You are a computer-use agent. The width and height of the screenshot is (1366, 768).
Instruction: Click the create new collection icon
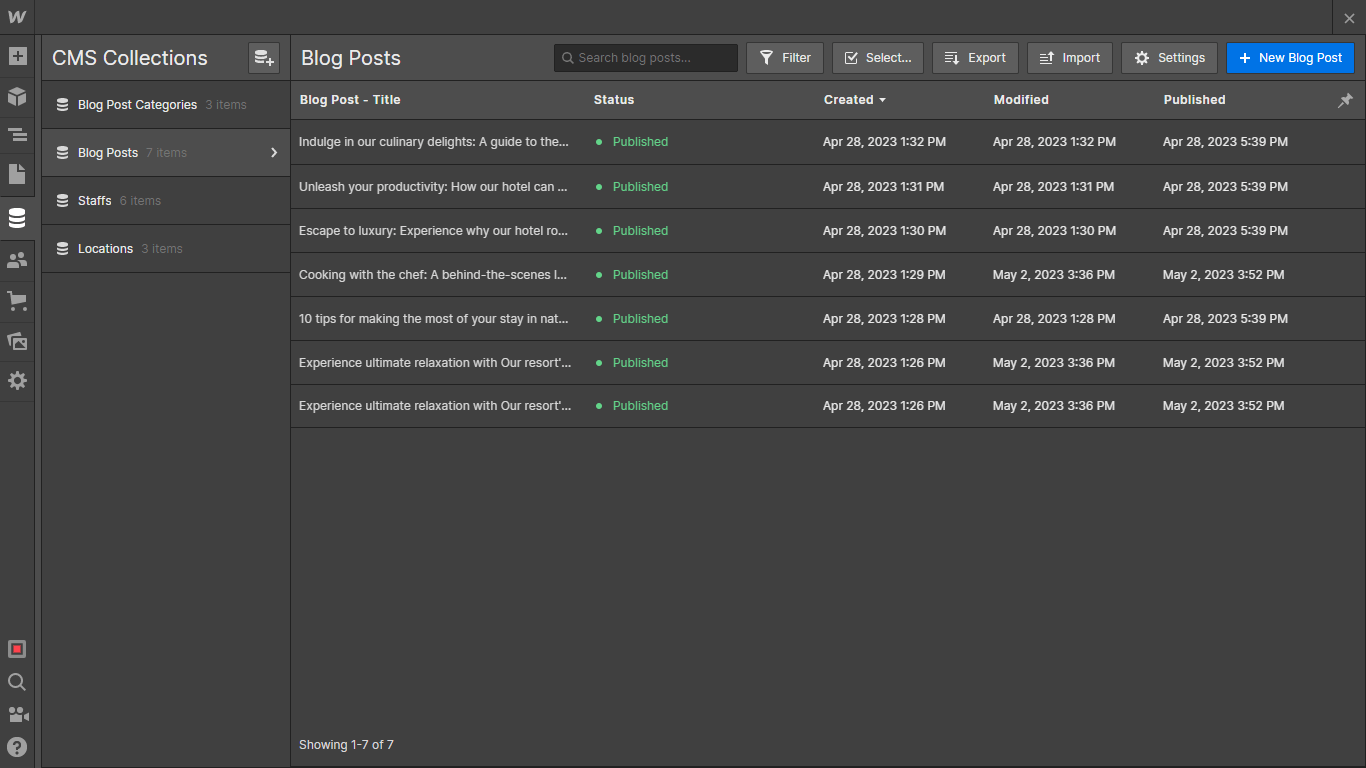coord(264,58)
